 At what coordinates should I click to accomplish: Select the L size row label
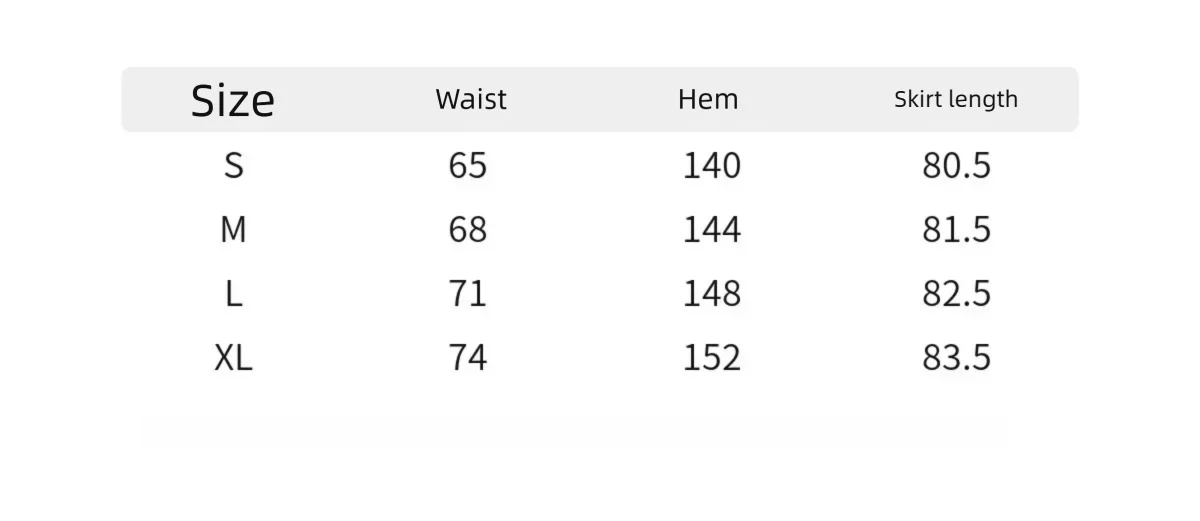point(233,294)
